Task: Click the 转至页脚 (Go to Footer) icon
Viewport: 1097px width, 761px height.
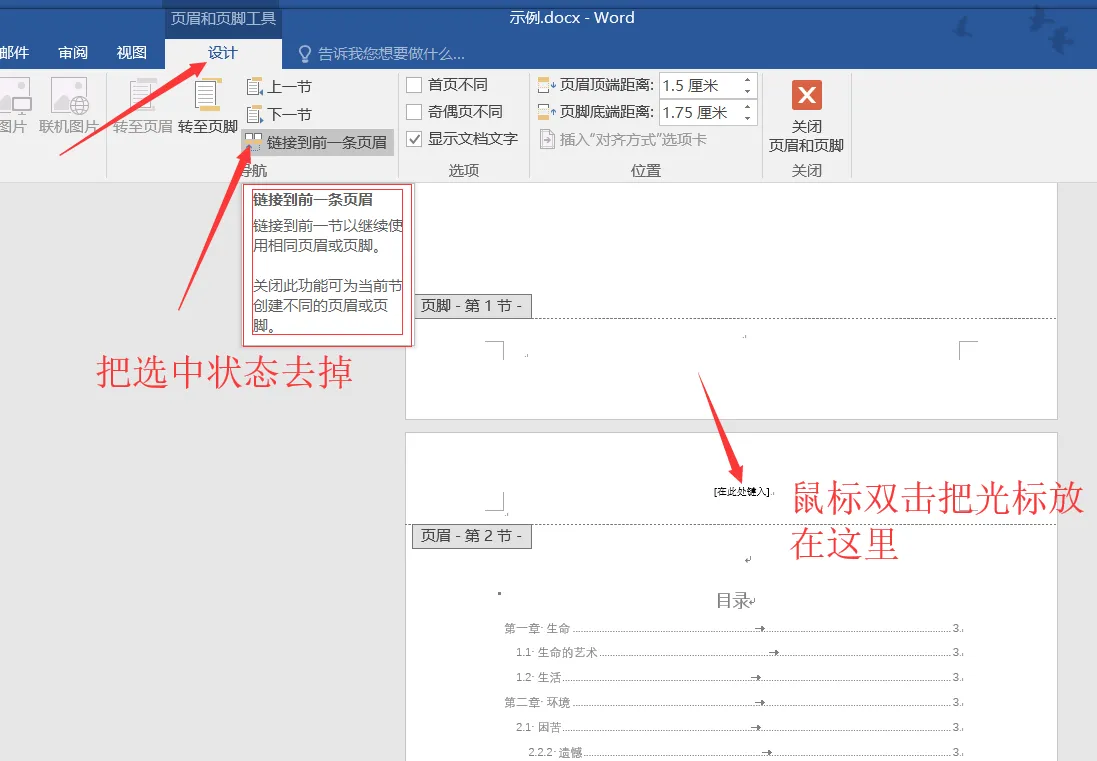Action: (x=207, y=98)
